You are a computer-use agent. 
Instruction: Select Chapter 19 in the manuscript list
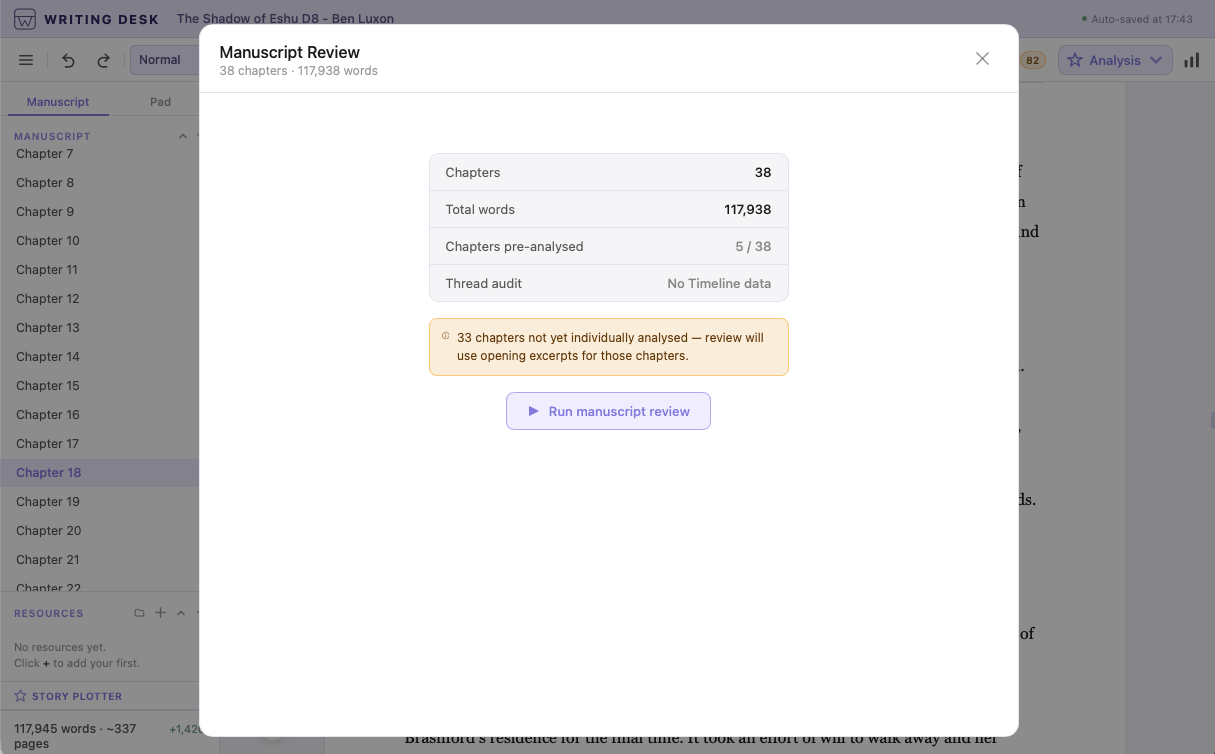[x=100, y=502]
